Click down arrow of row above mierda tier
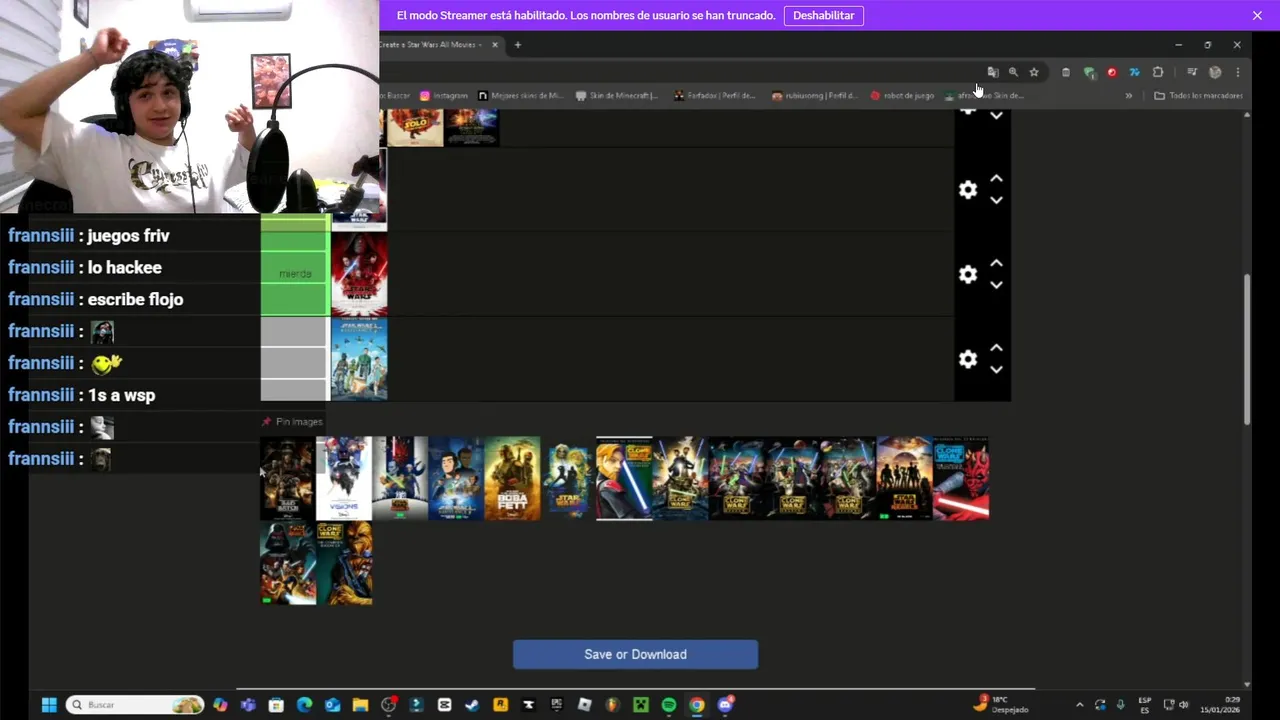This screenshot has width=1280, height=720. [x=996, y=200]
